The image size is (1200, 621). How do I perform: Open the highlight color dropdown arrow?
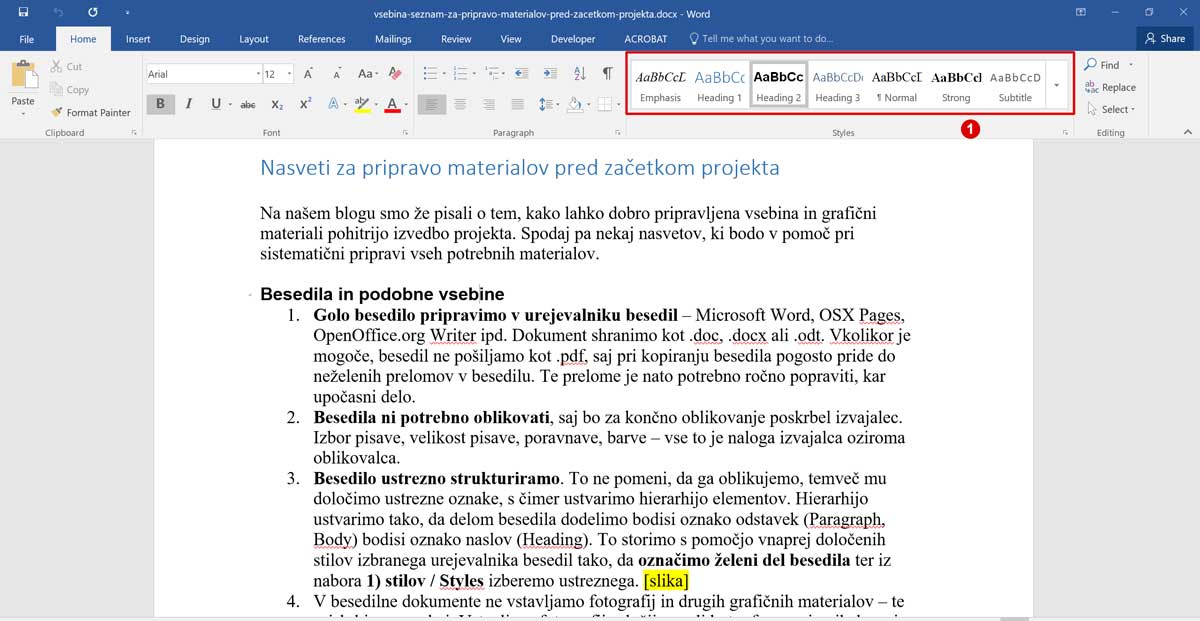coord(376,105)
